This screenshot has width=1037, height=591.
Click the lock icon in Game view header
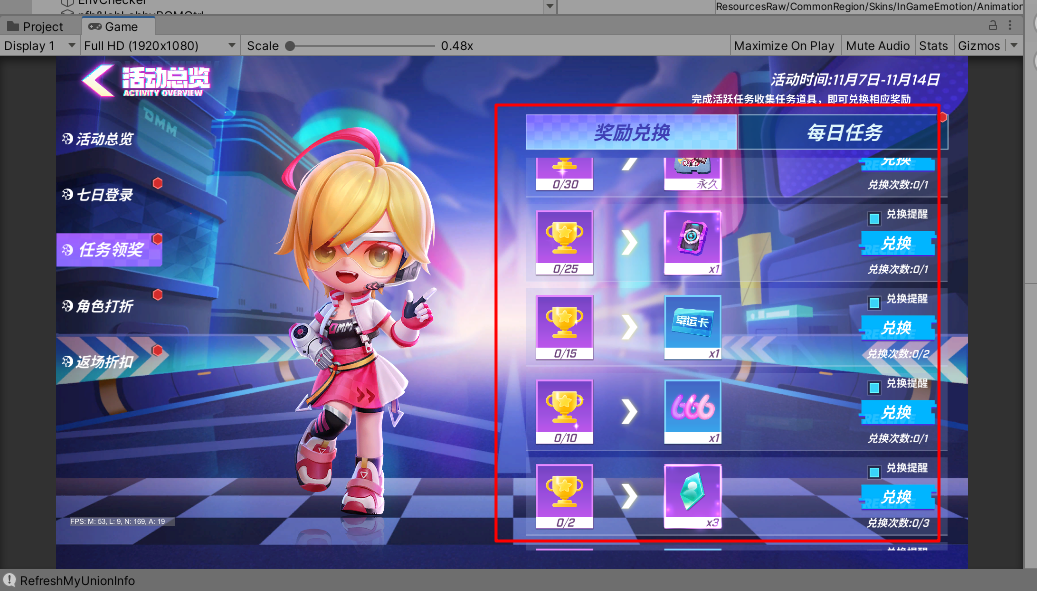tap(993, 25)
